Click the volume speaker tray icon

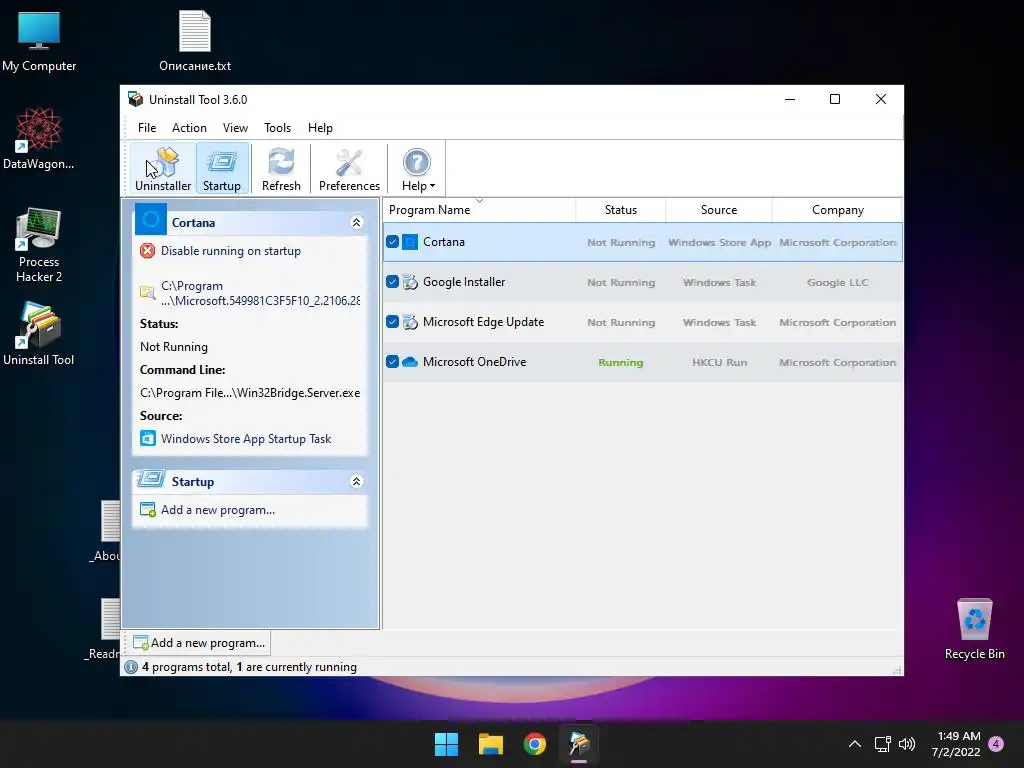point(907,744)
